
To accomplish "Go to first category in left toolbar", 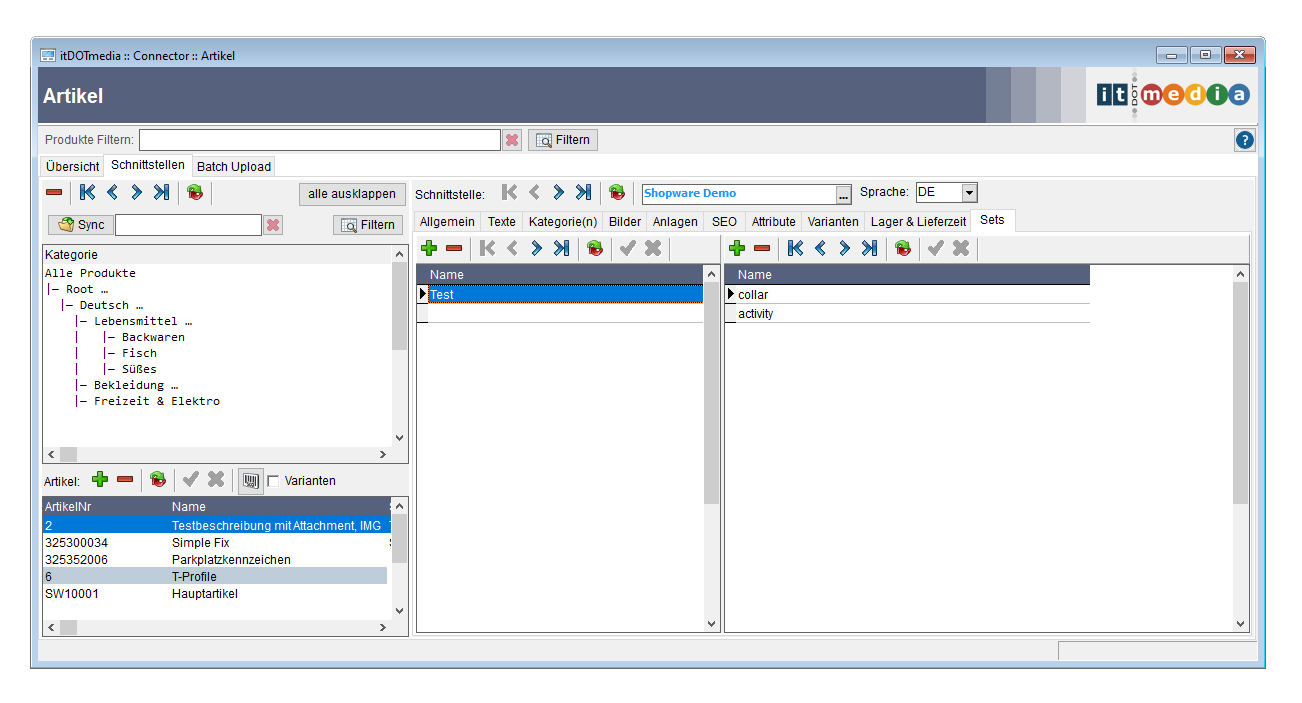I will coord(87,193).
